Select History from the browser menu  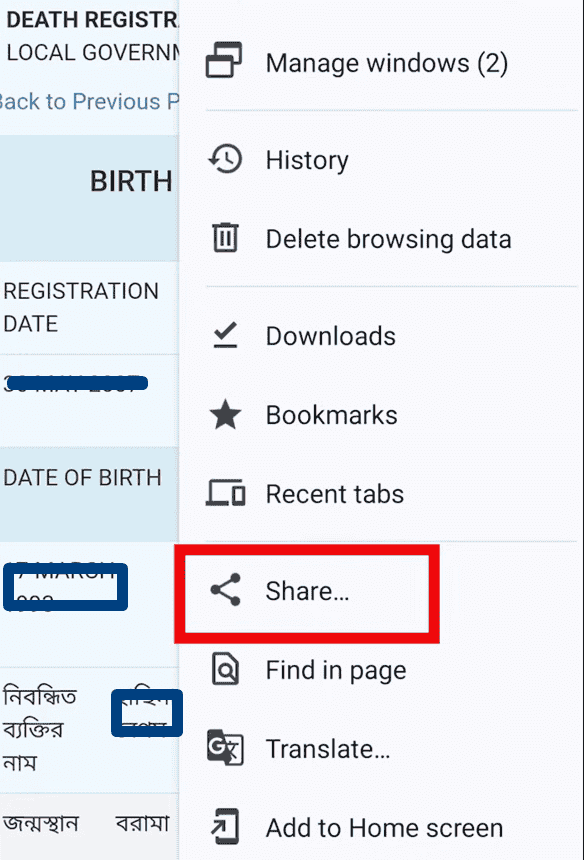click(x=307, y=159)
